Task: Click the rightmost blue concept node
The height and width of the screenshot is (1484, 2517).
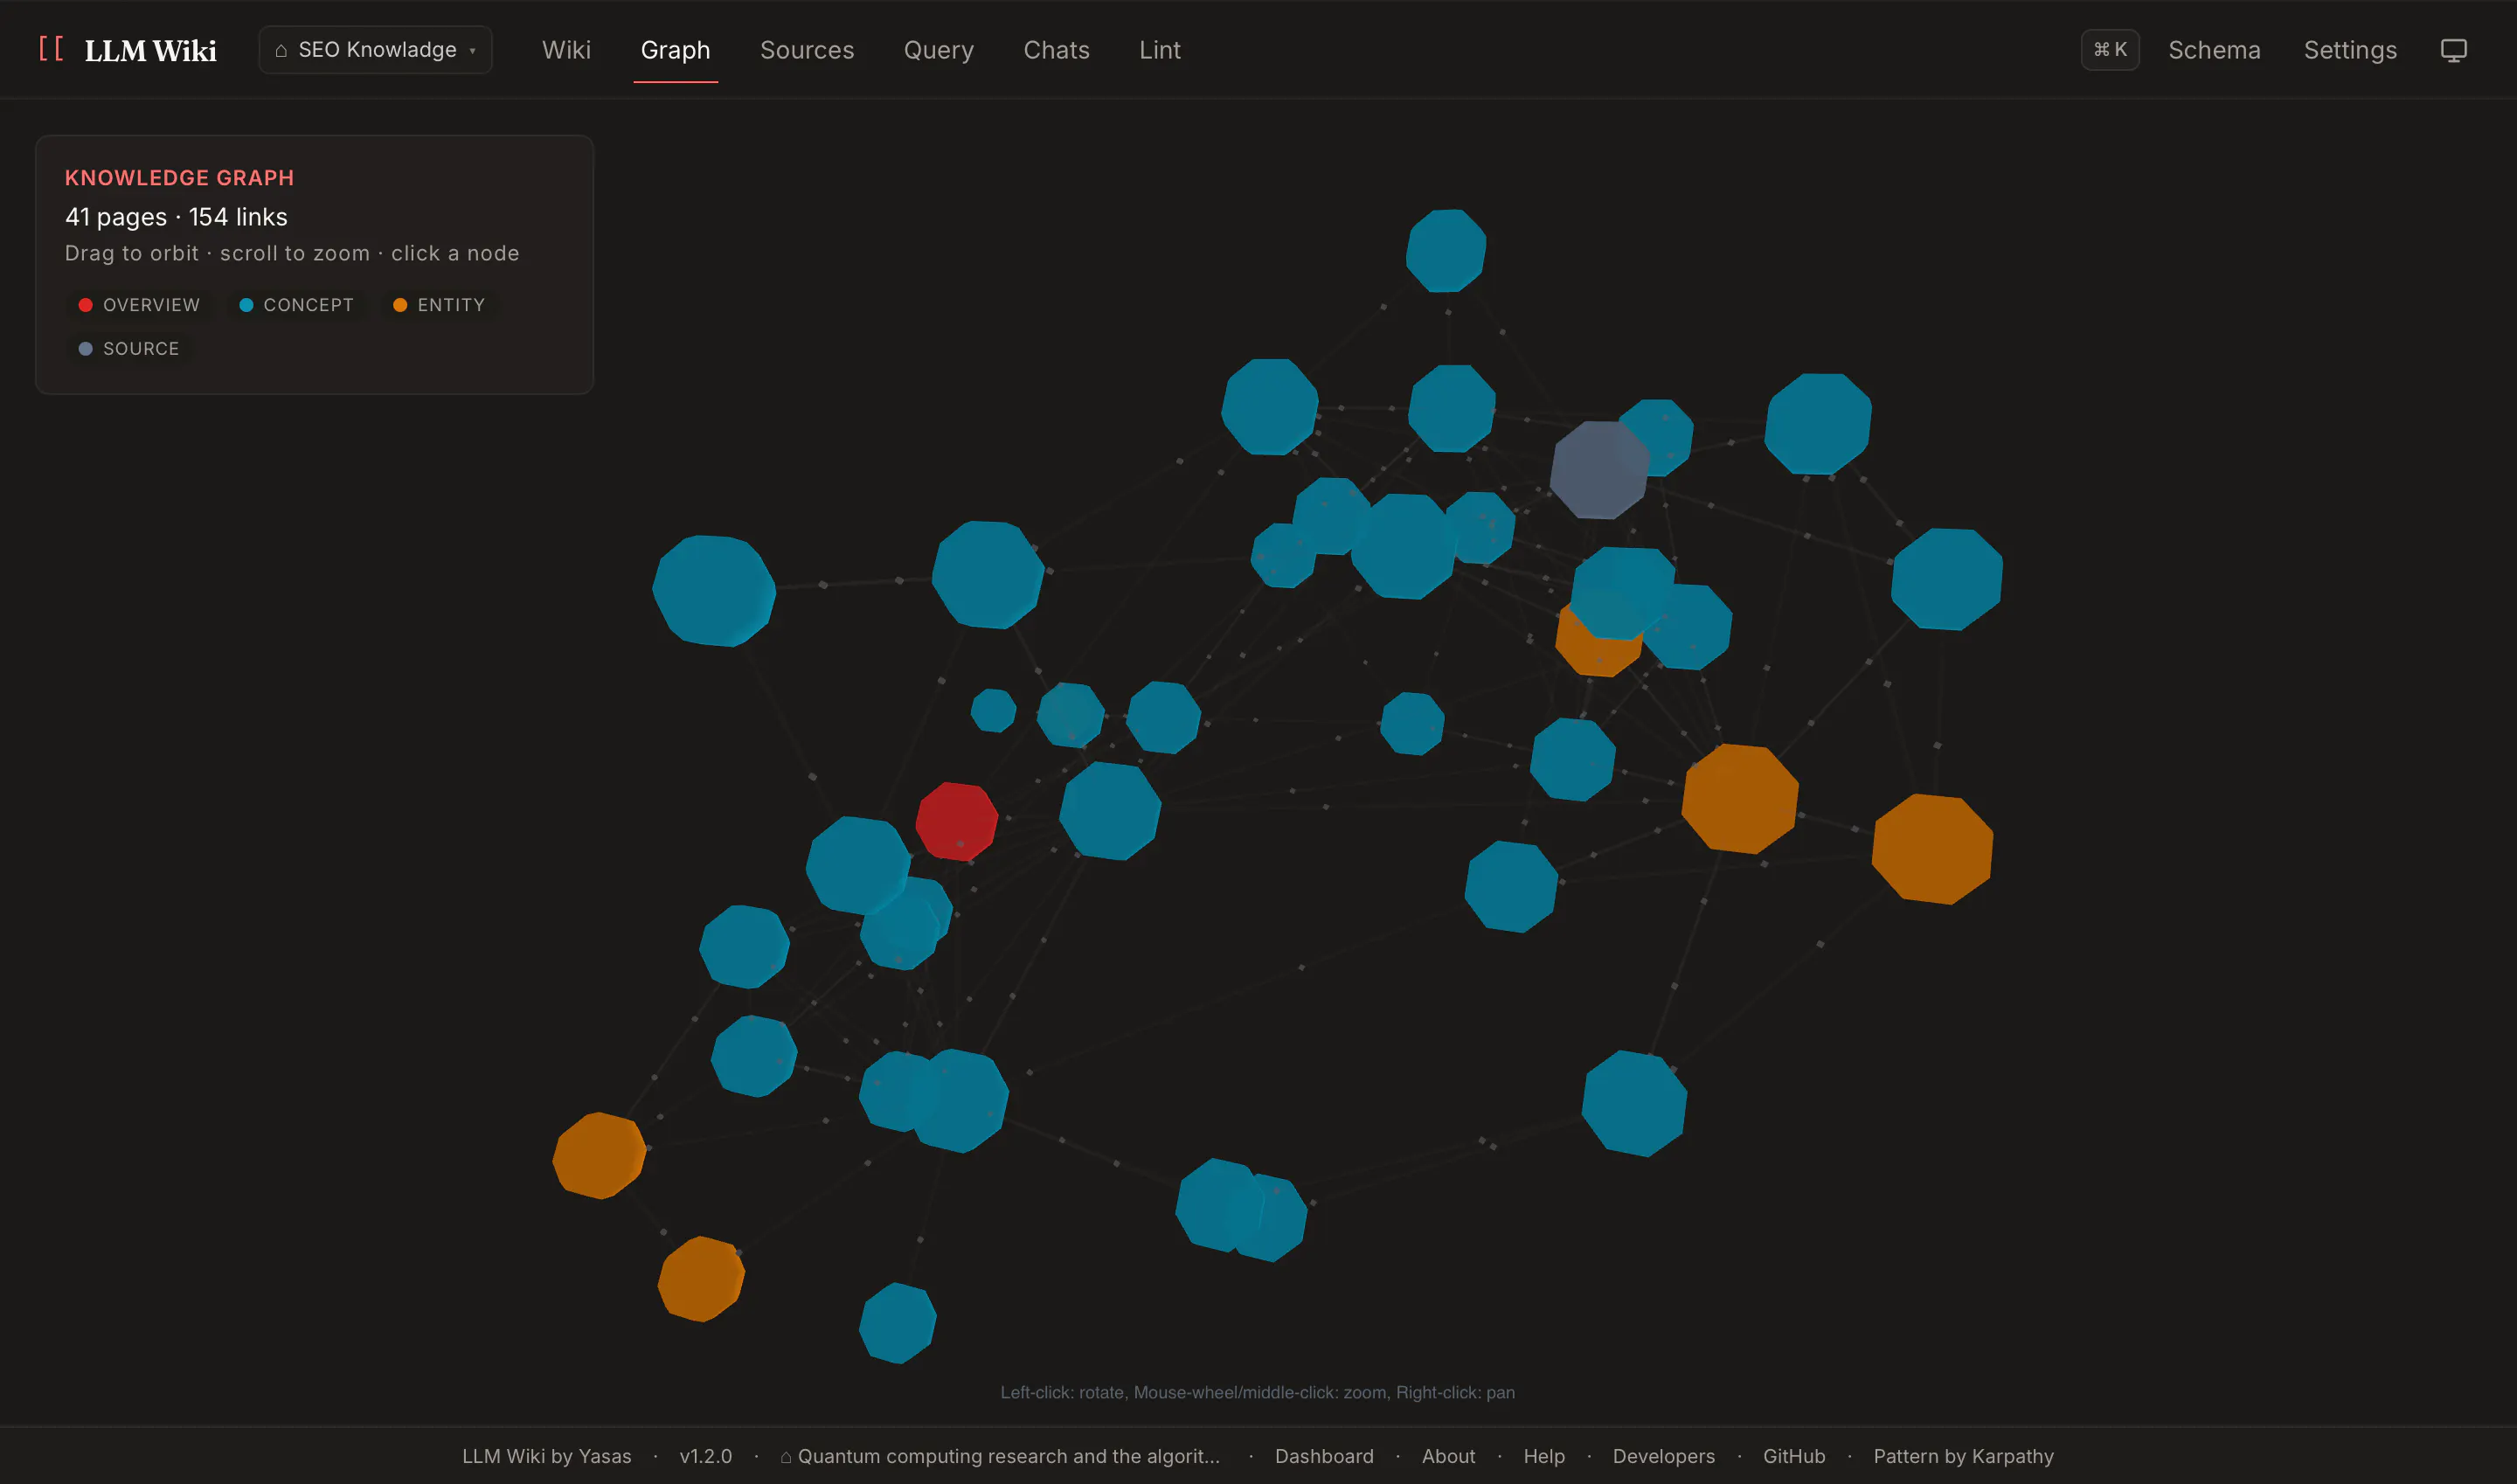Action: pos(1946,579)
